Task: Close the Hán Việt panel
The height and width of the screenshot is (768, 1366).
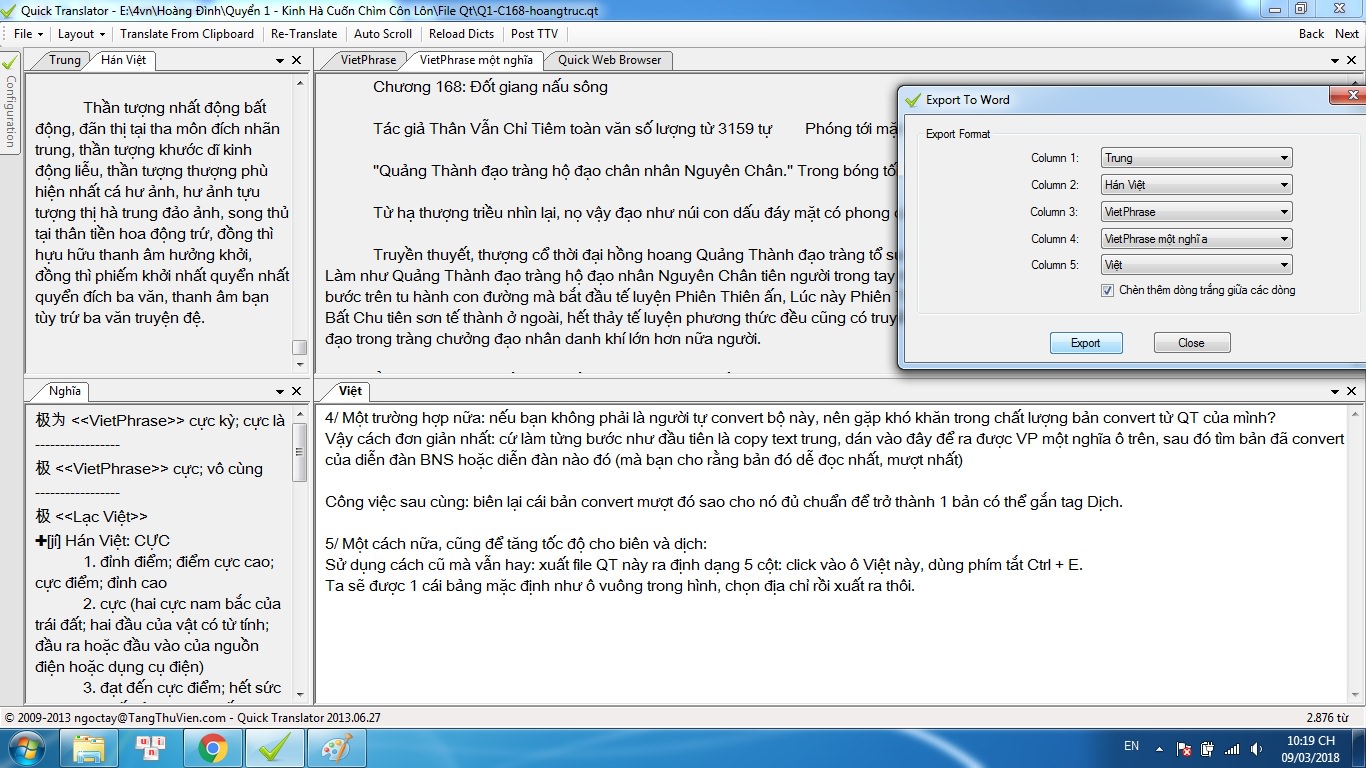Action: point(297,60)
